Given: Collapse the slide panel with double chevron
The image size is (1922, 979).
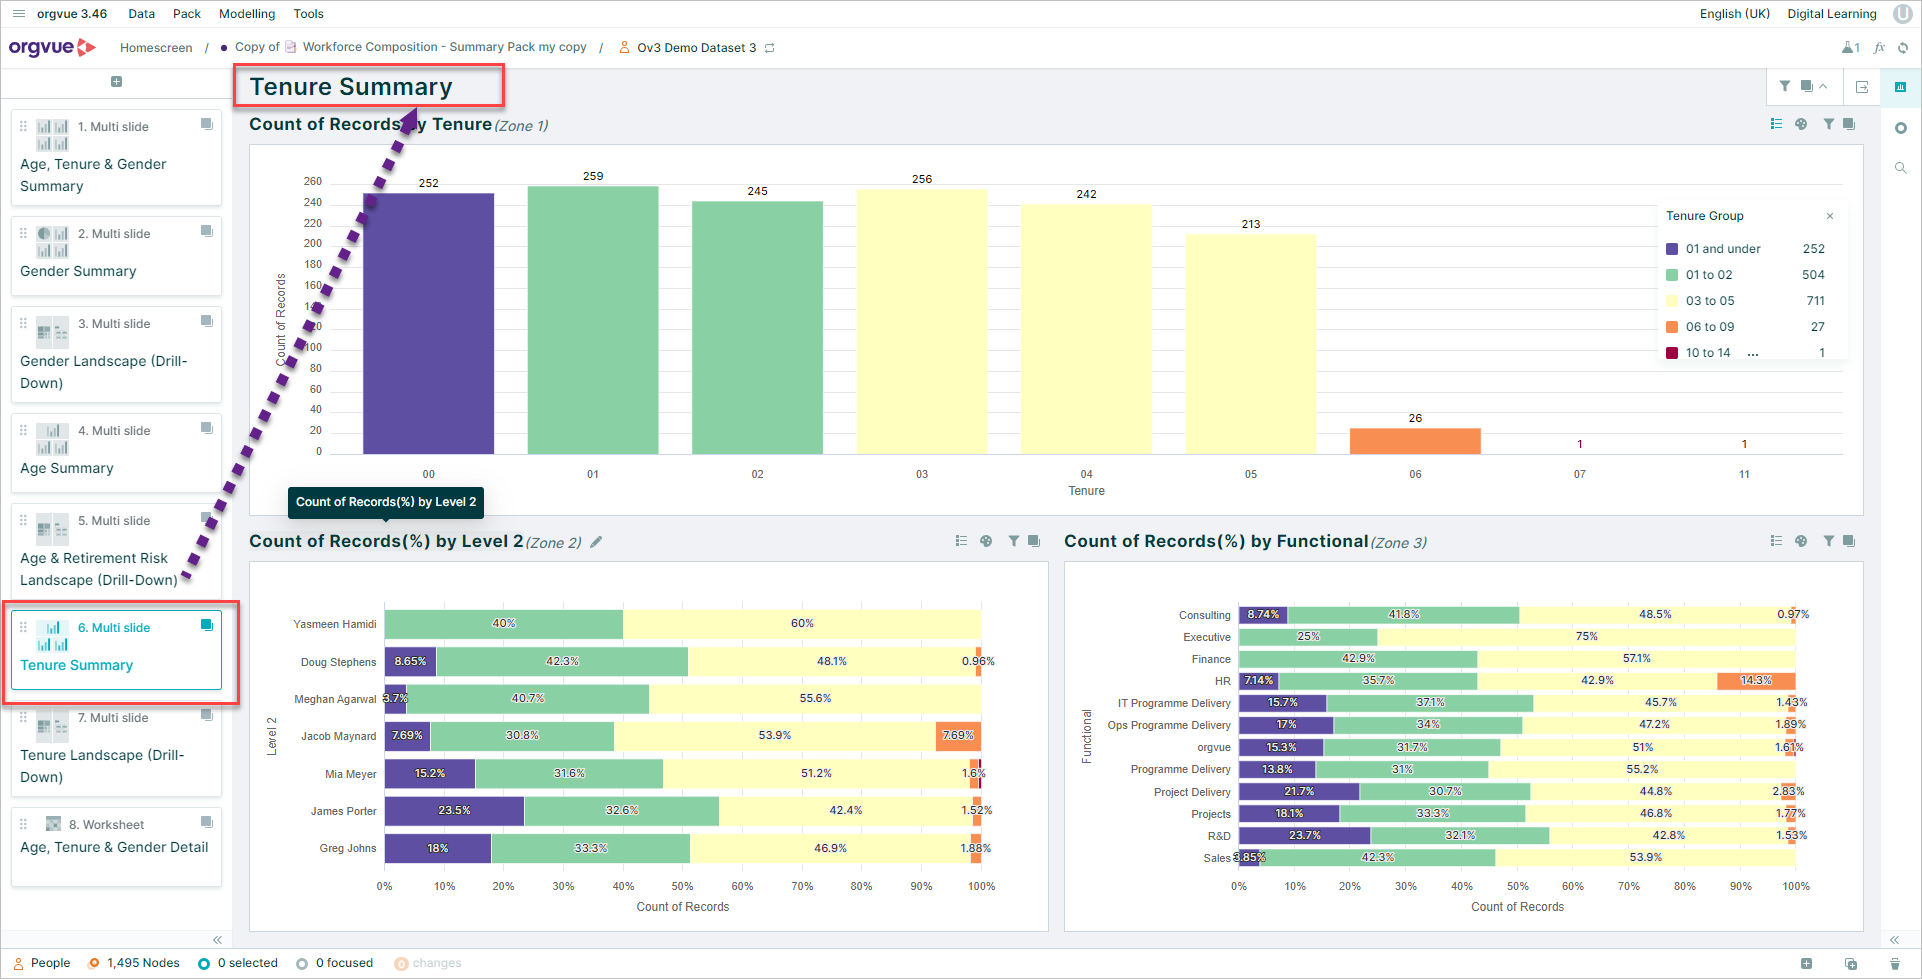Looking at the screenshot, I should pos(217,940).
